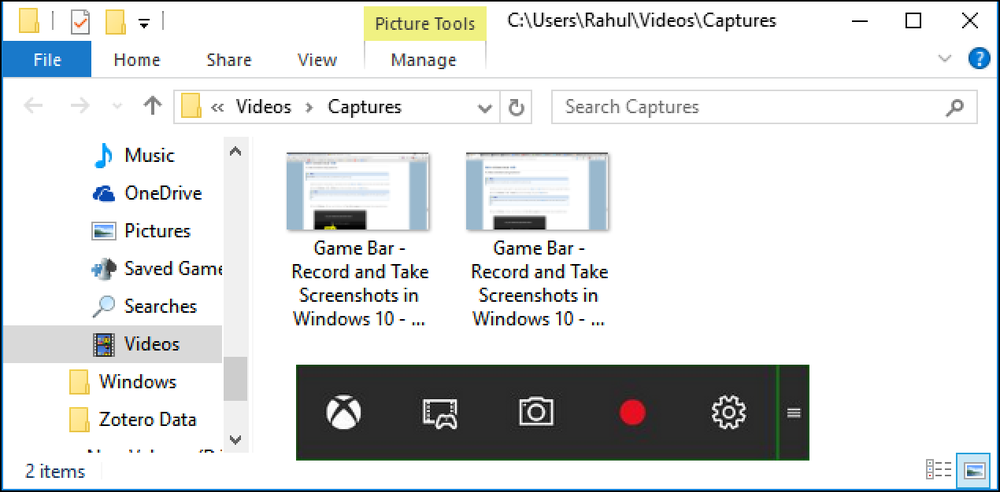Select the OneDrive cloud icon
1000x492 pixels.
(x=103, y=193)
